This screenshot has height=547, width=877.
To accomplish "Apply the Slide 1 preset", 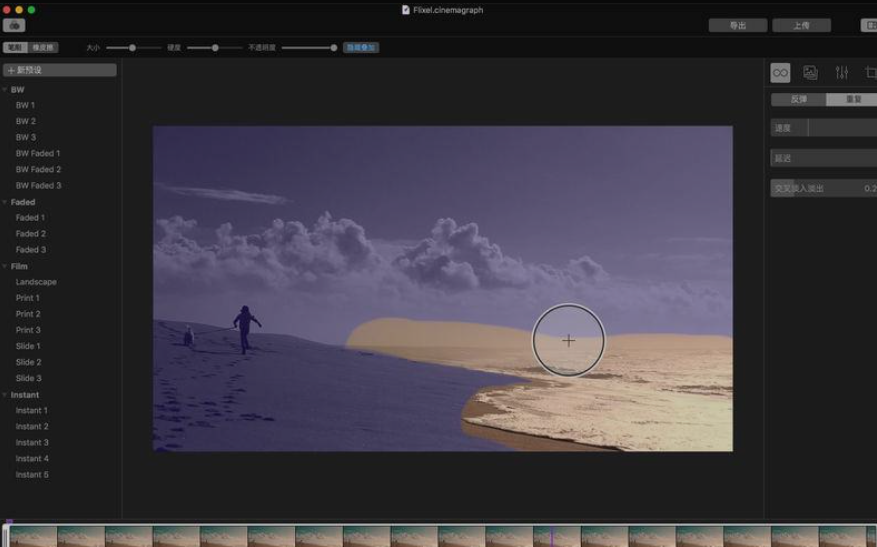I will pos(28,346).
